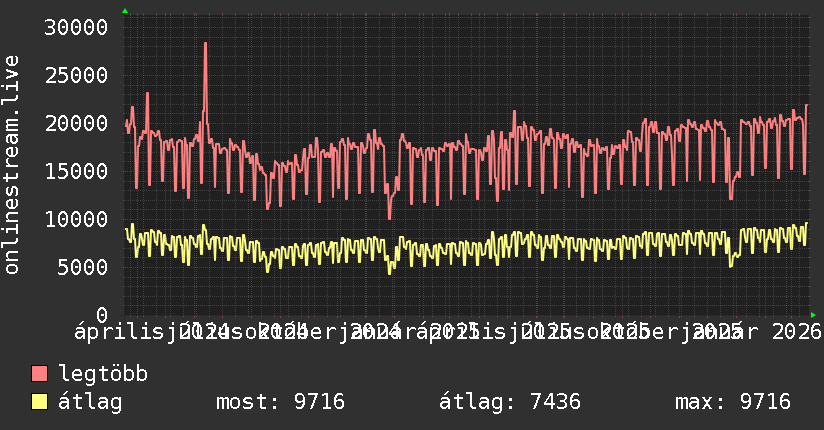Click the 15000 y-axis label
This screenshot has width=824, height=430.
click(x=76, y=171)
